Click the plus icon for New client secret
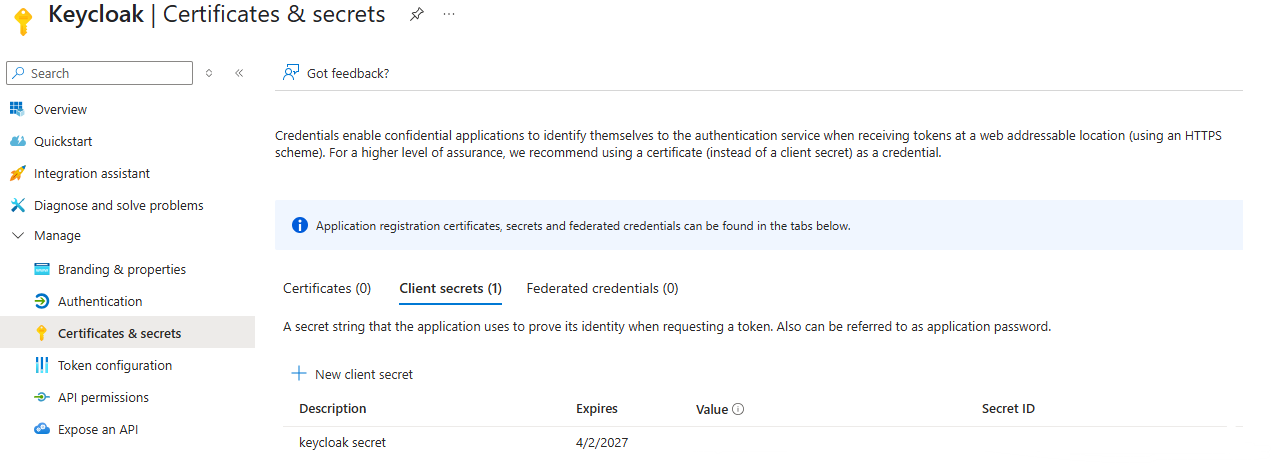1271x464 pixels. pos(298,374)
